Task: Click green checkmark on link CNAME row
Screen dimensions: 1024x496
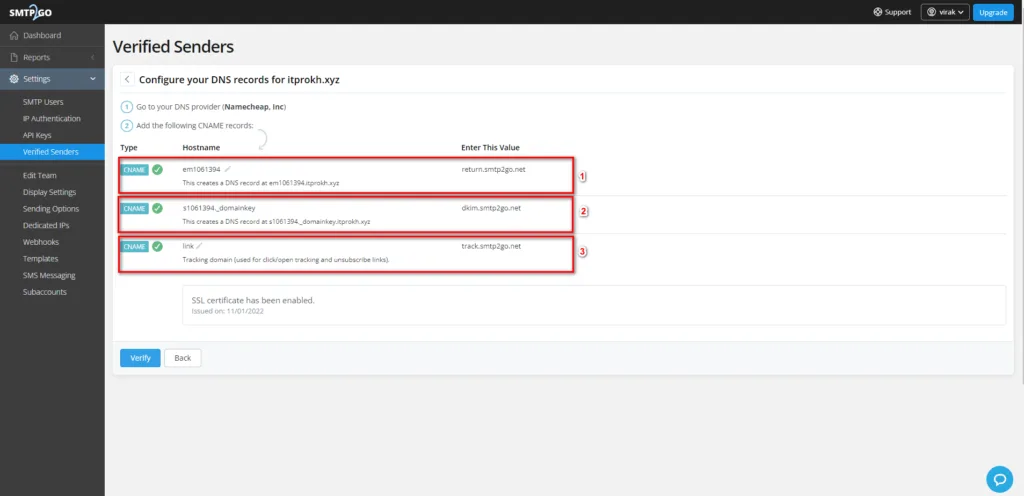Action: tap(157, 246)
